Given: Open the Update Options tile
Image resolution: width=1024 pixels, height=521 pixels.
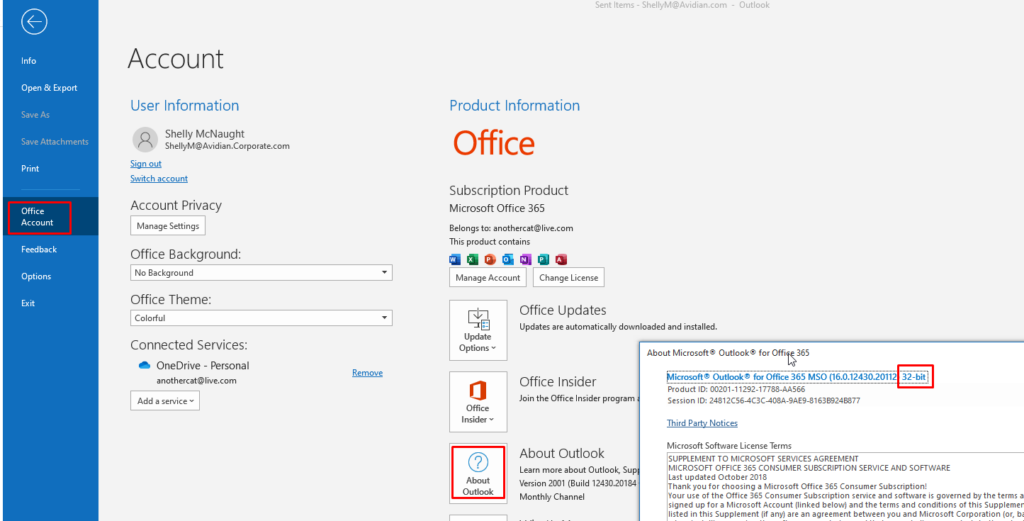Looking at the screenshot, I should pyautogui.click(x=478, y=330).
